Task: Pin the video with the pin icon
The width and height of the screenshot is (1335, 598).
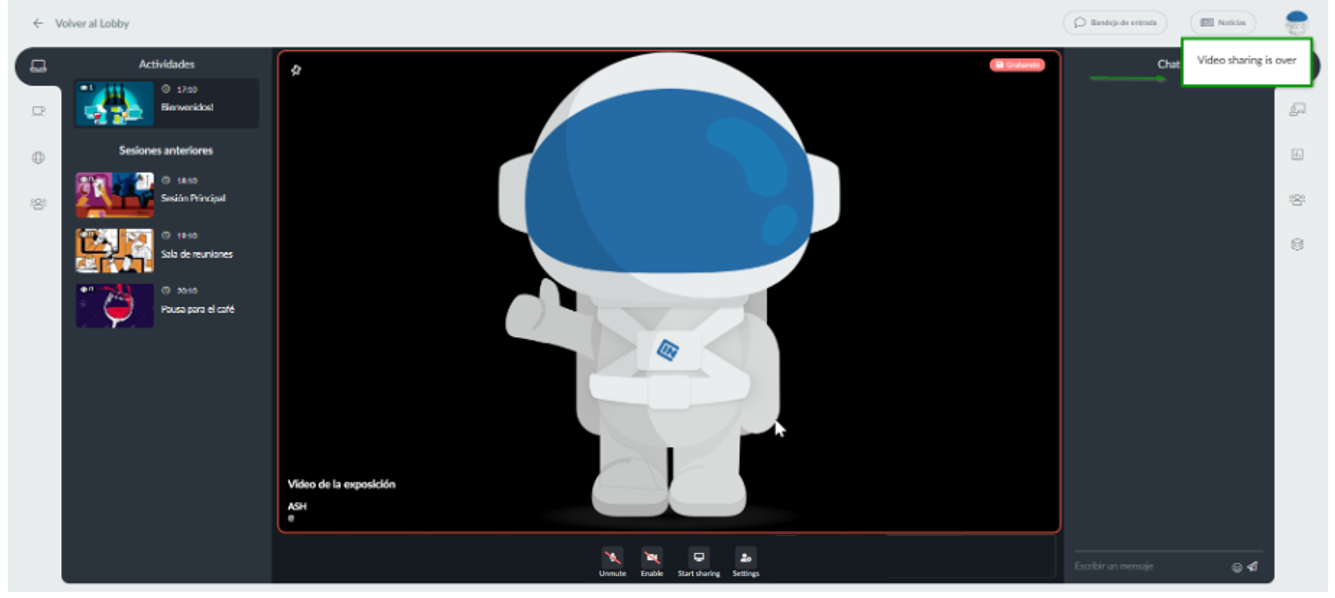Action: coord(296,70)
